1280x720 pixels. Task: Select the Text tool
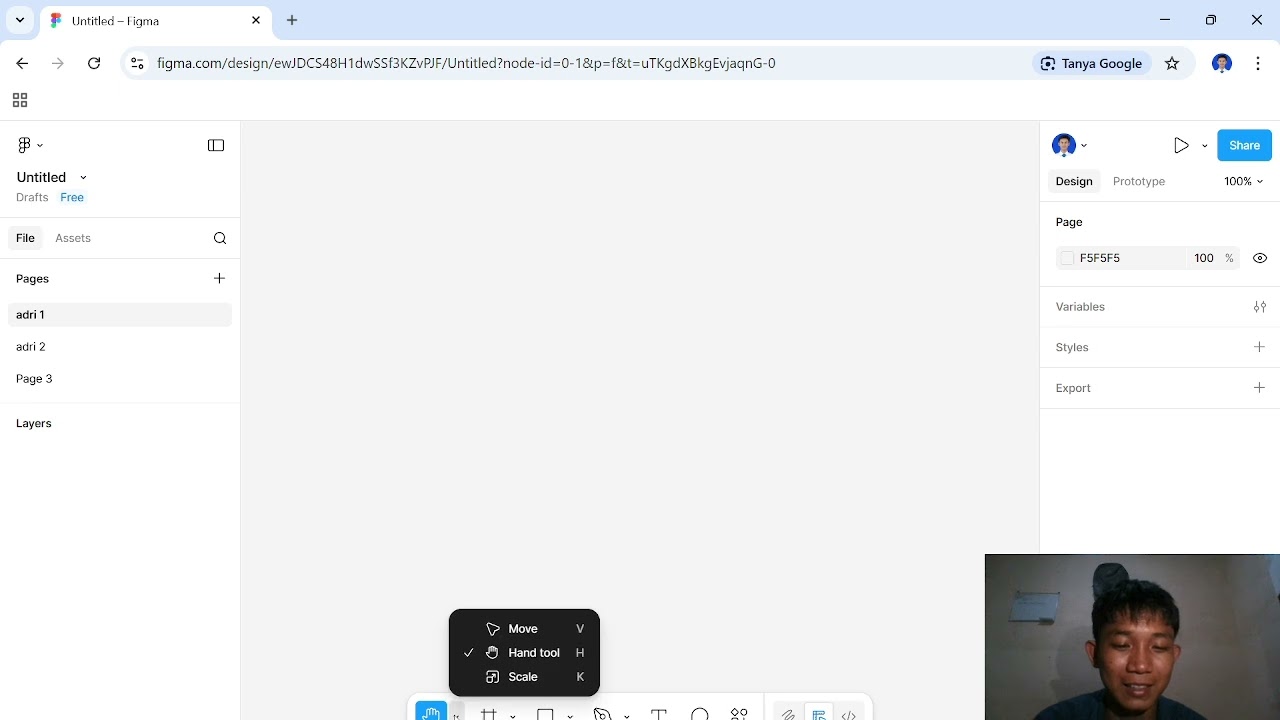point(659,714)
